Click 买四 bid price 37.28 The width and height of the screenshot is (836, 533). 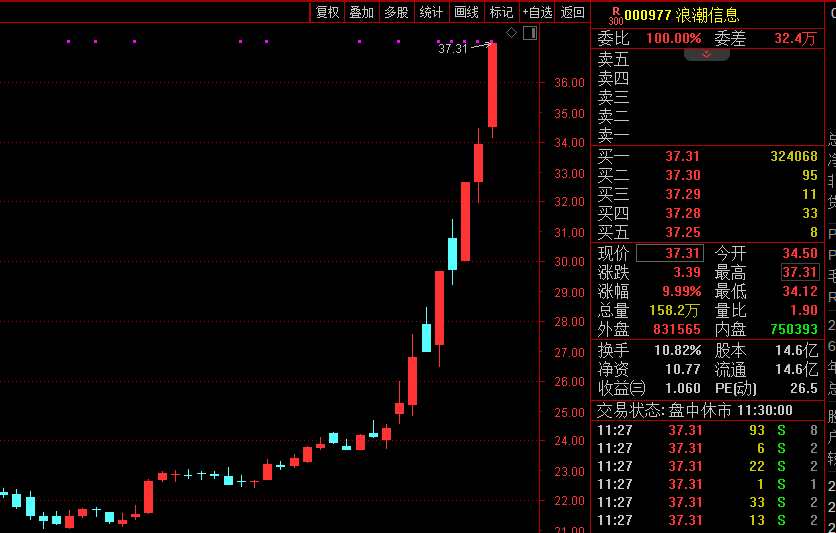[x=682, y=213]
